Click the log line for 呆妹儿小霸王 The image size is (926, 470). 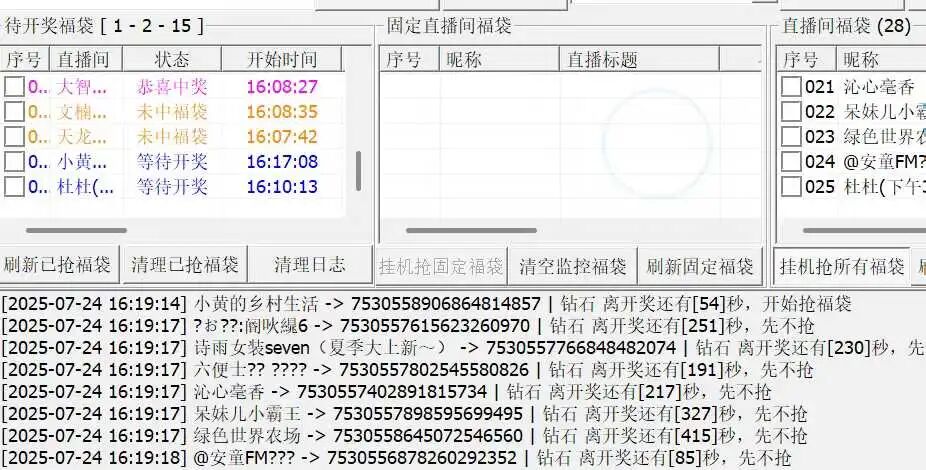click(x=404, y=413)
